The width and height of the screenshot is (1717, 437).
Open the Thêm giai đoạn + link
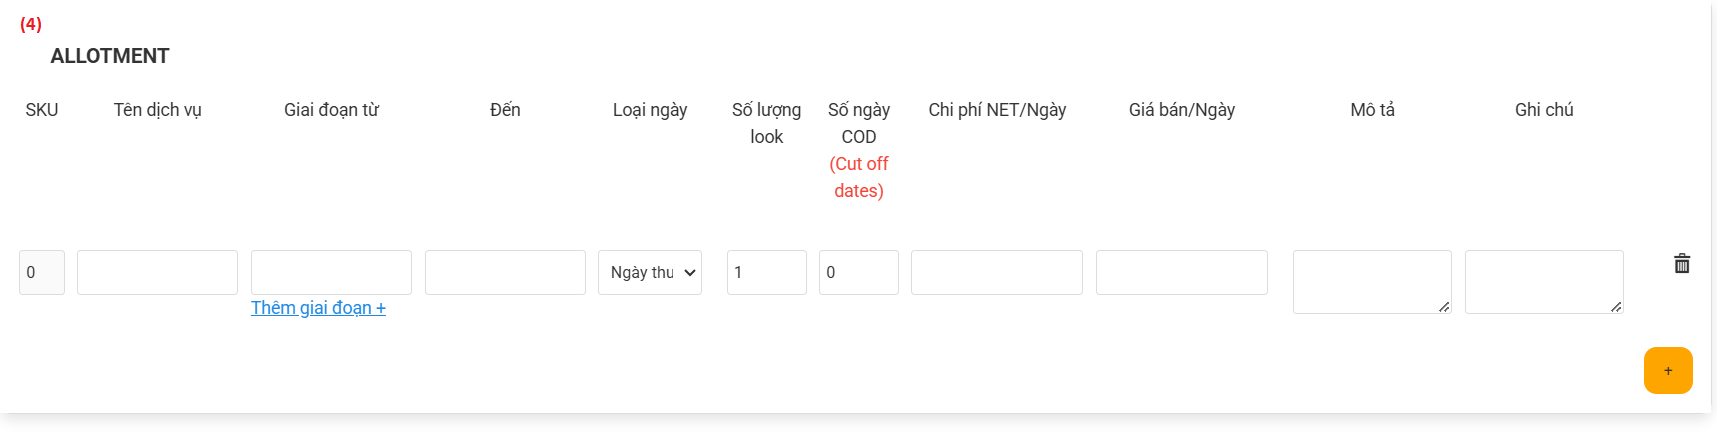pyautogui.click(x=318, y=308)
